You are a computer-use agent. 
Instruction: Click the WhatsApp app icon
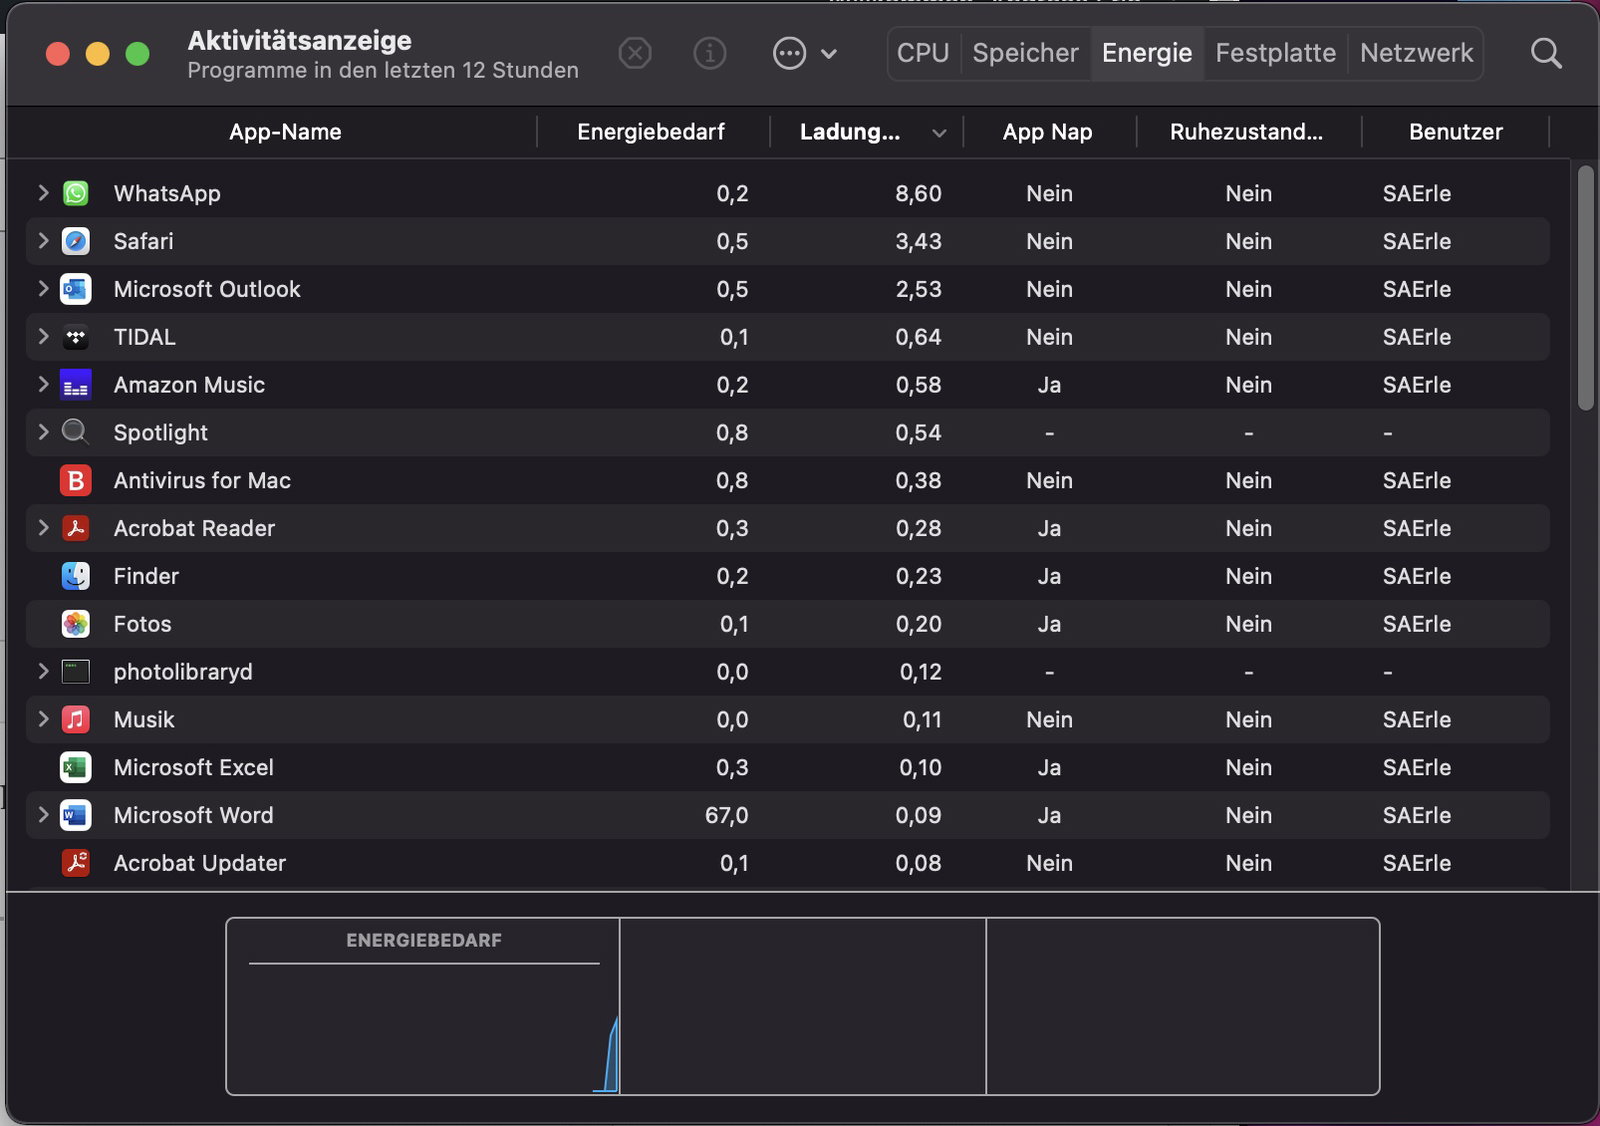click(76, 194)
